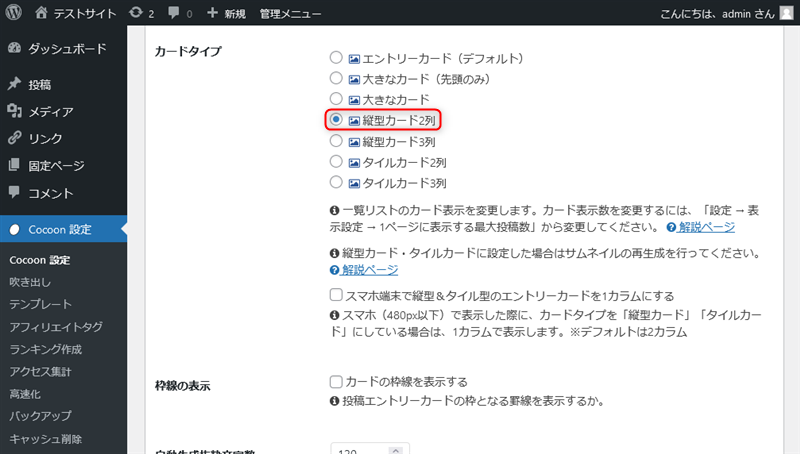Open the WordPress logo menu
The width and height of the screenshot is (800, 454).
[x=14, y=12]
